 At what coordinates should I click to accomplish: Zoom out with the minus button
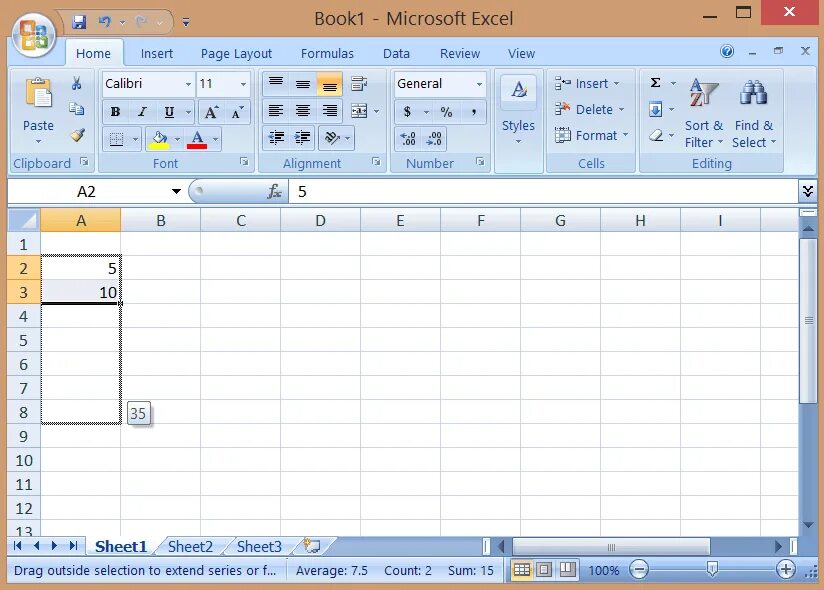[x=639, y=569]
